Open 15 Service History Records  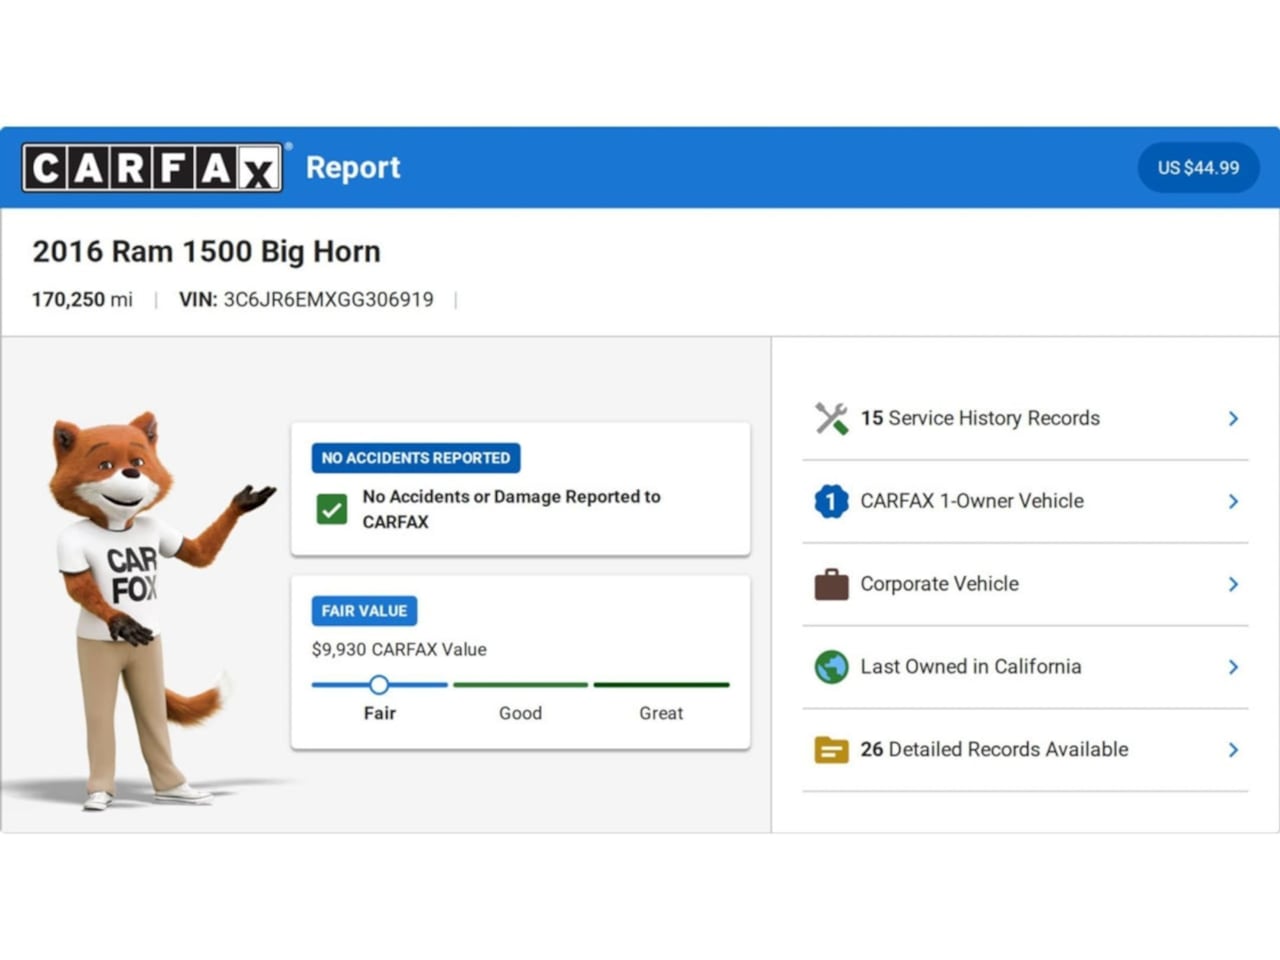1025,418
